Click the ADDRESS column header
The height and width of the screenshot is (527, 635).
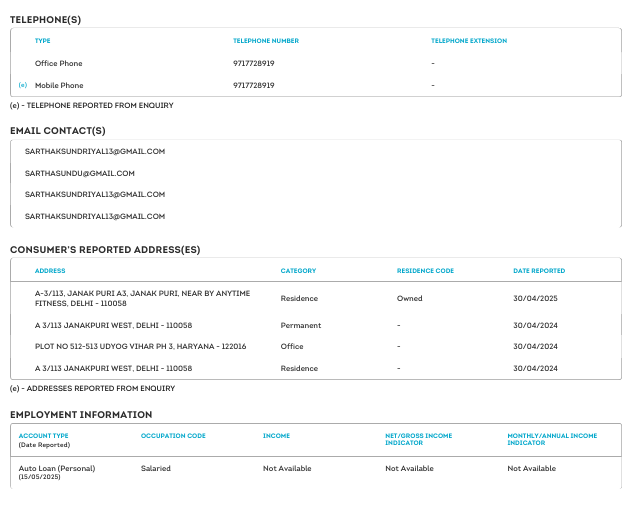click(x=50, y=271)
